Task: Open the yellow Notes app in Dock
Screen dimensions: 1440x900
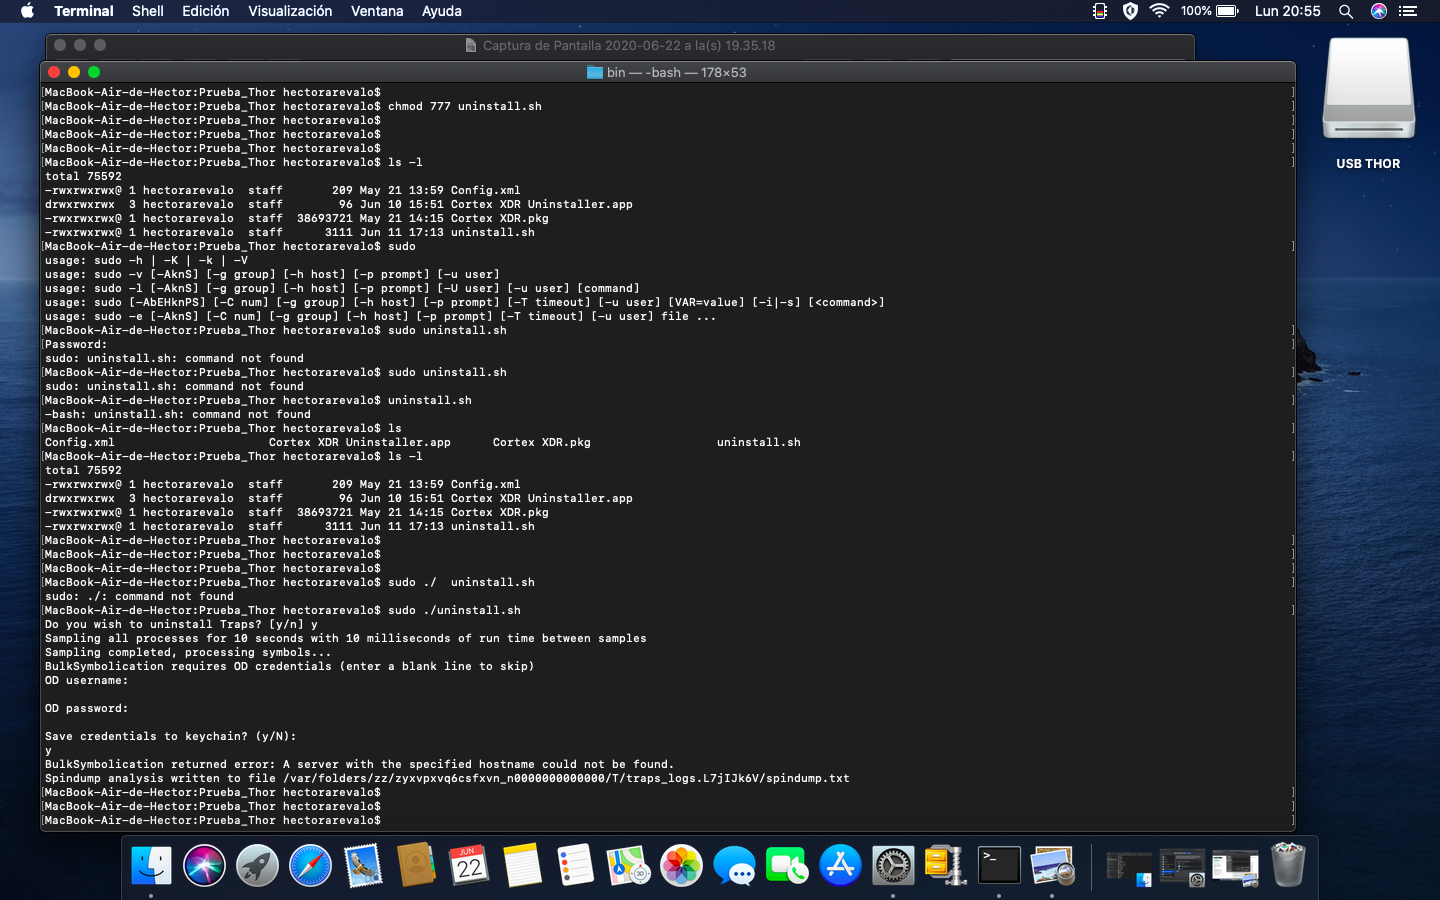Action: click(x=522, y=866)
